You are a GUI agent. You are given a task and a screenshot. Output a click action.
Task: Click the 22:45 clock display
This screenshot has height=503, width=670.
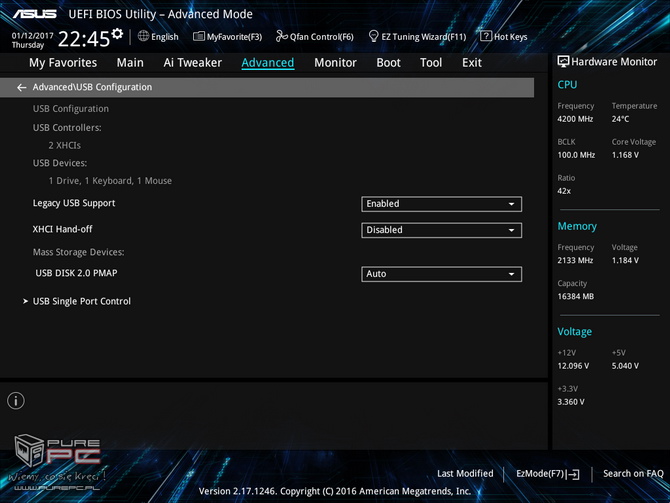84,39
